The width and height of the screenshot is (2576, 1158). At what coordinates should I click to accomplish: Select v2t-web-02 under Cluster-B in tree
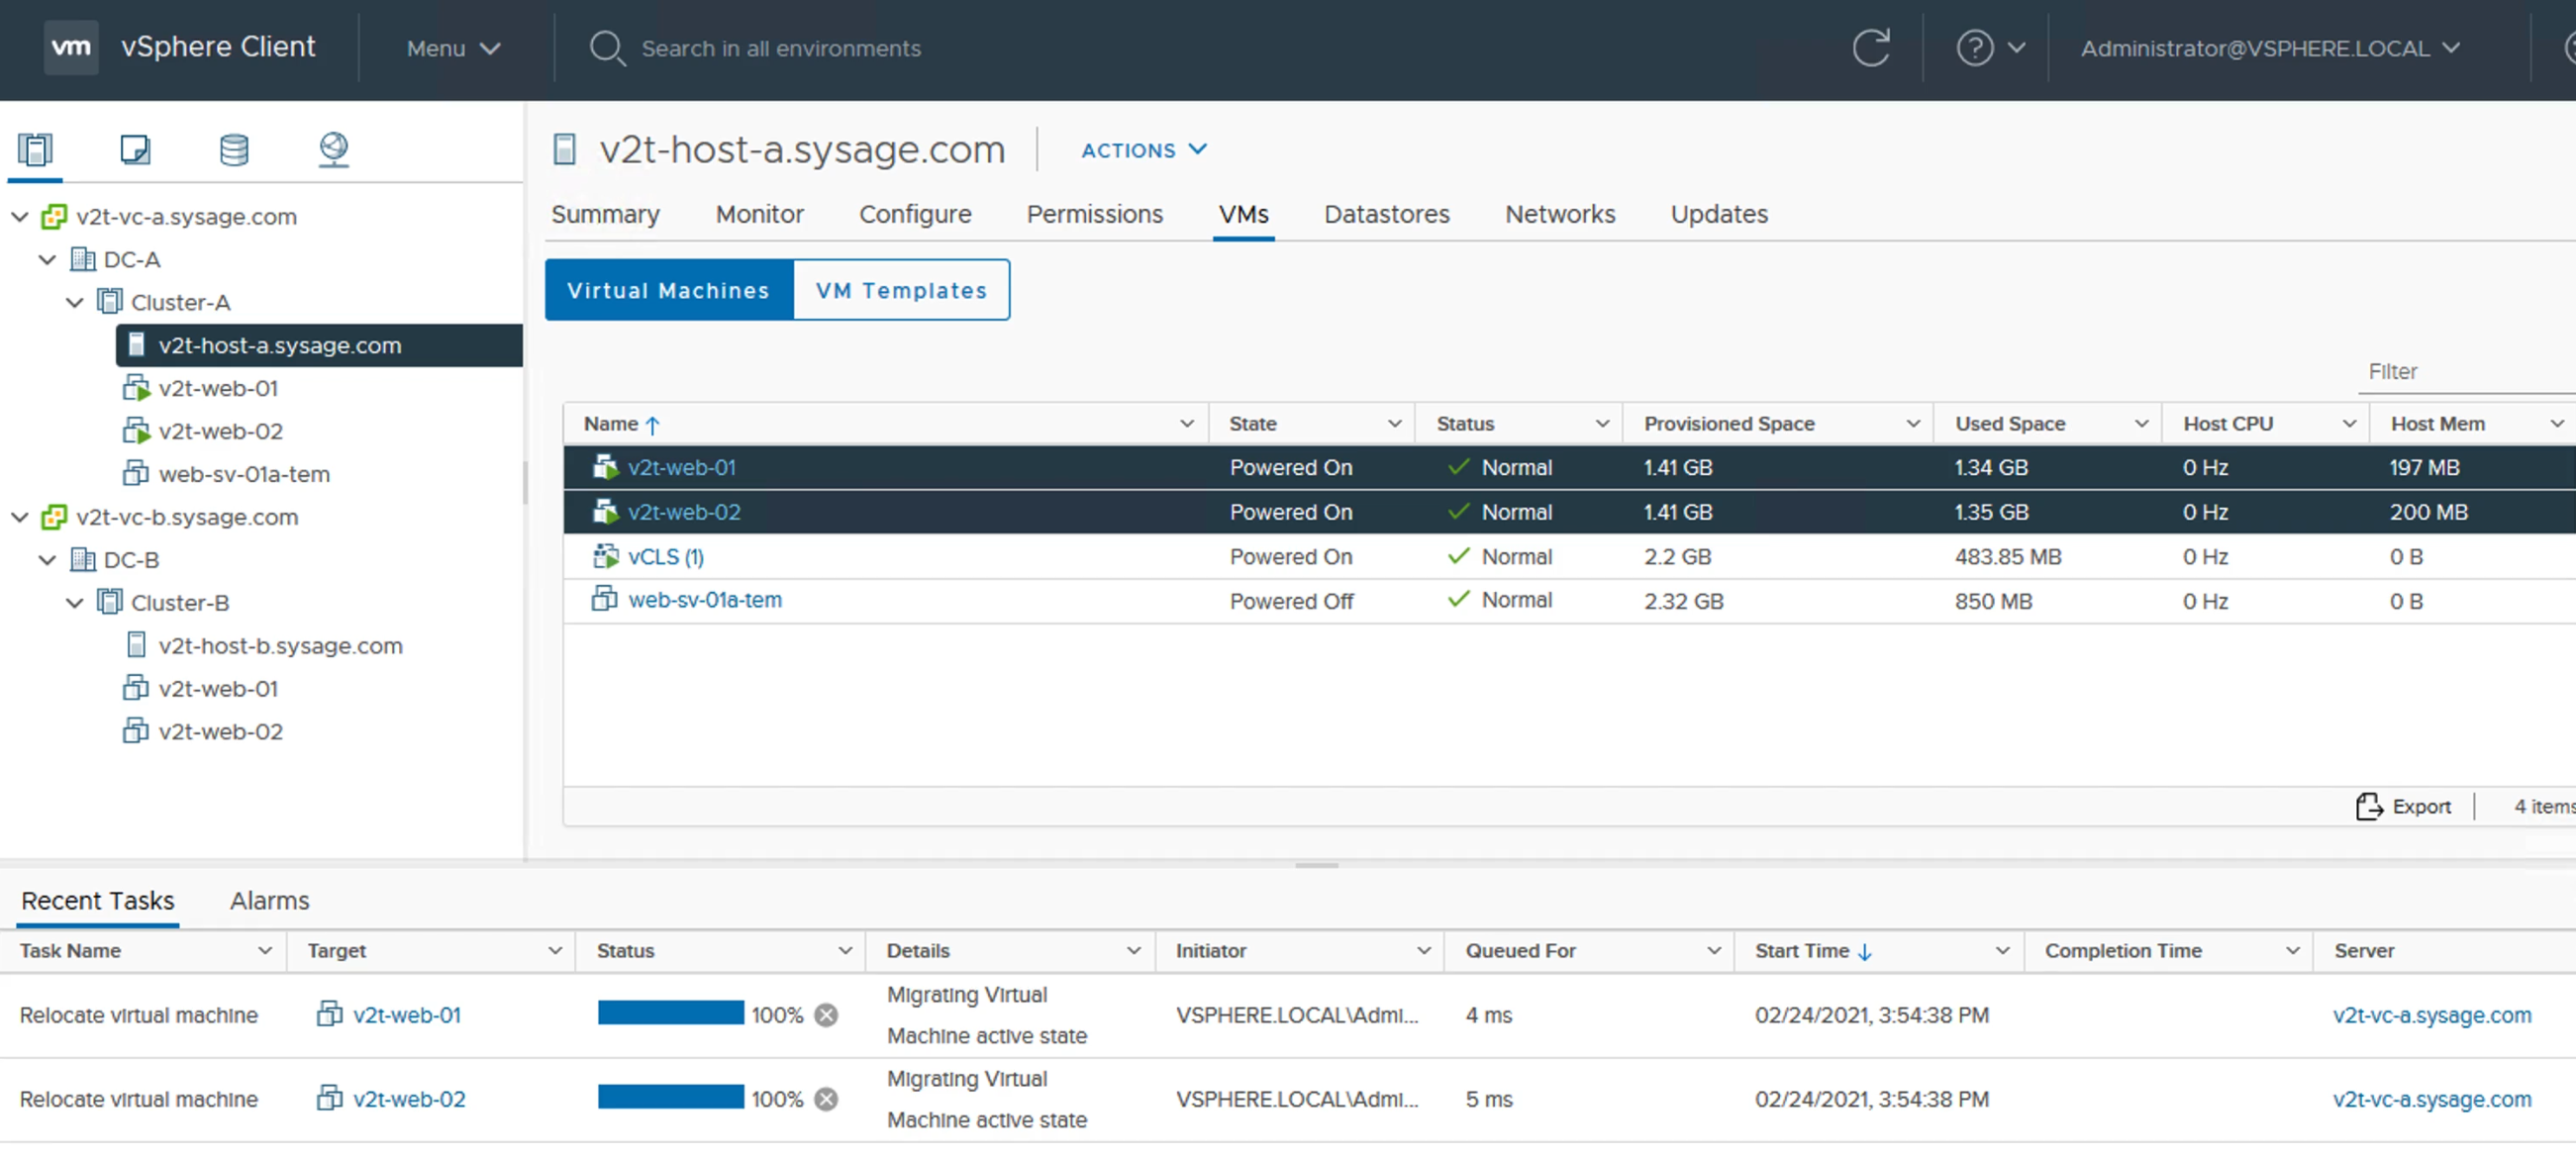click(x=220, y=731)
